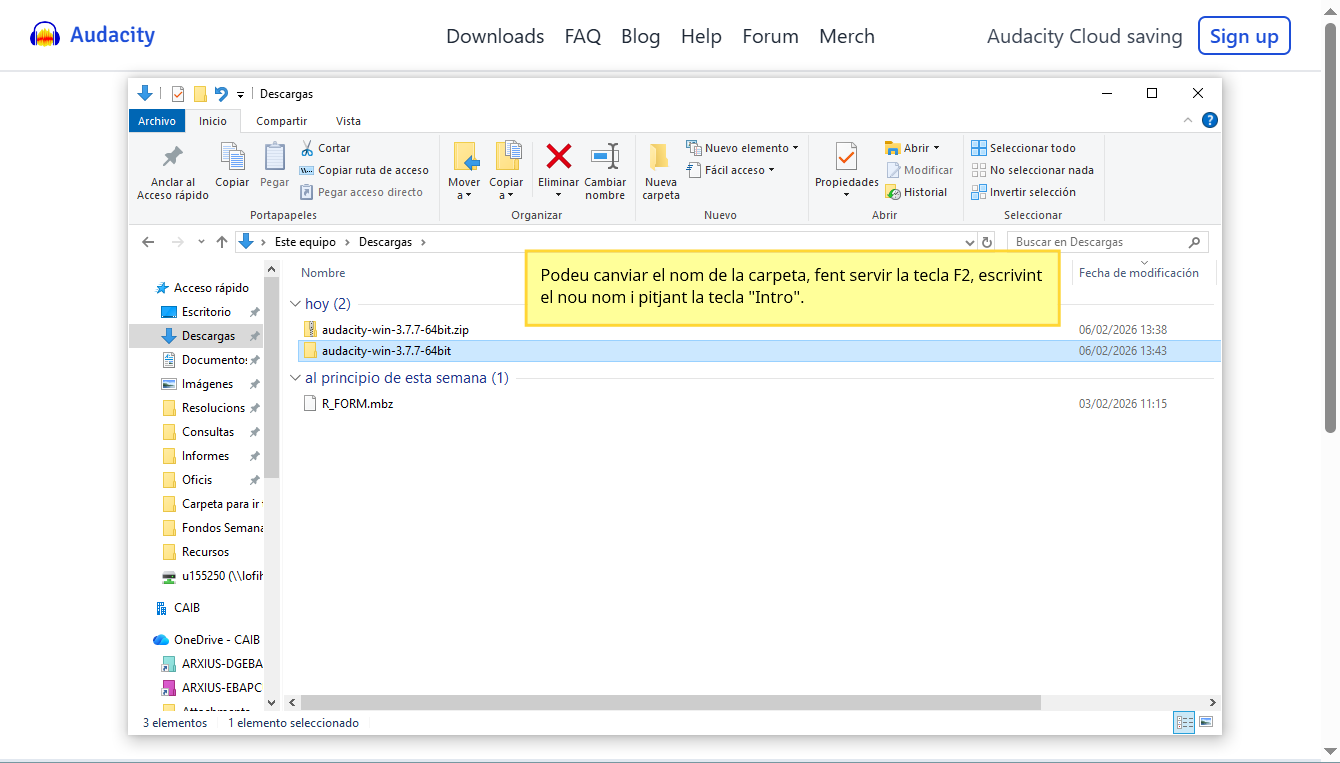Viewport: 1340px width, 763px height.
Task: Click the refresh icon beside address bar
Action: (988, 242)
